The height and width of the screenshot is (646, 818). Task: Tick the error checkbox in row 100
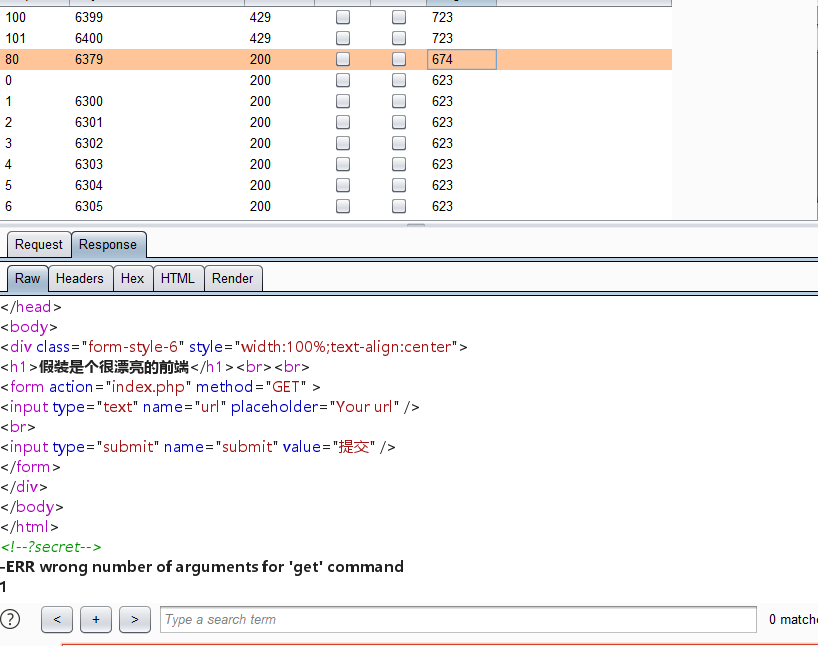pos(343,17)
